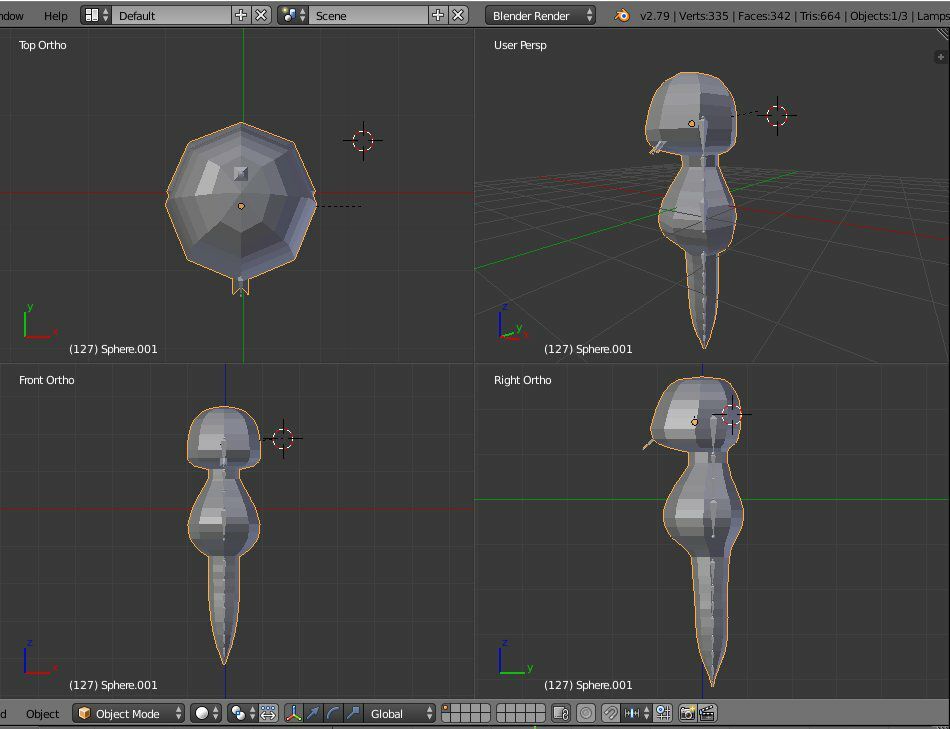This screenshot has height=729, width=950.
Task: Click the Right Ortho view label
Action: pyautogui.click(x=522, y=380)
